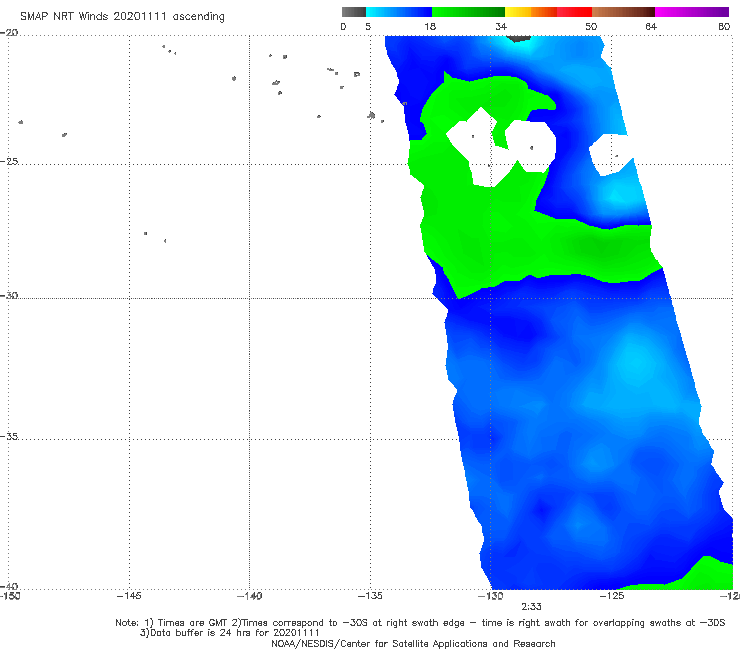Viewport: 740px width, 650px height.
Task: Click the gray segment of the wind color bar
Action: click(354, 12)
